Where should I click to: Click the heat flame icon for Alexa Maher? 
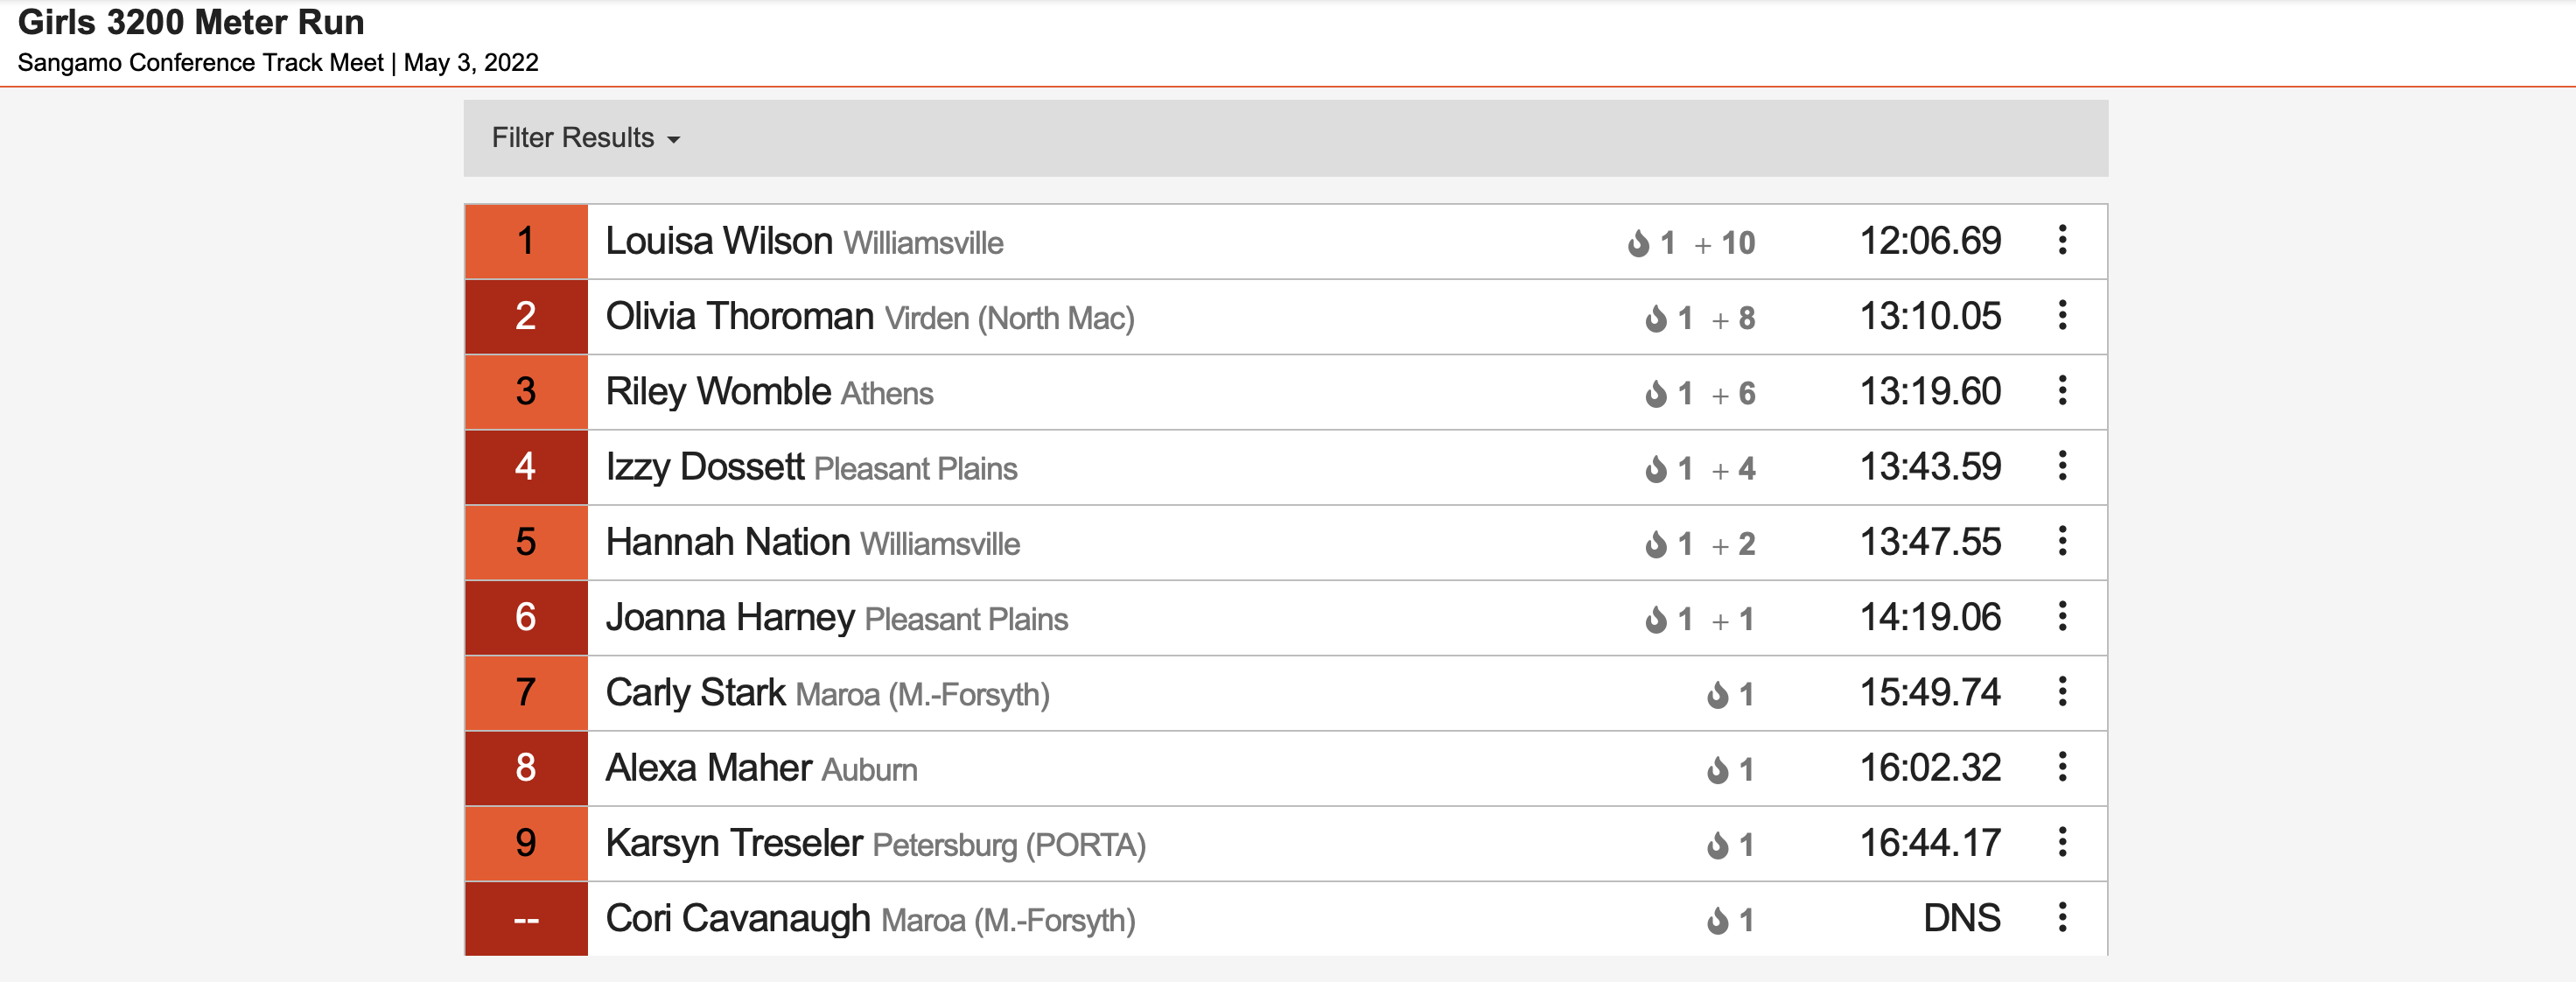(1717, 770)
